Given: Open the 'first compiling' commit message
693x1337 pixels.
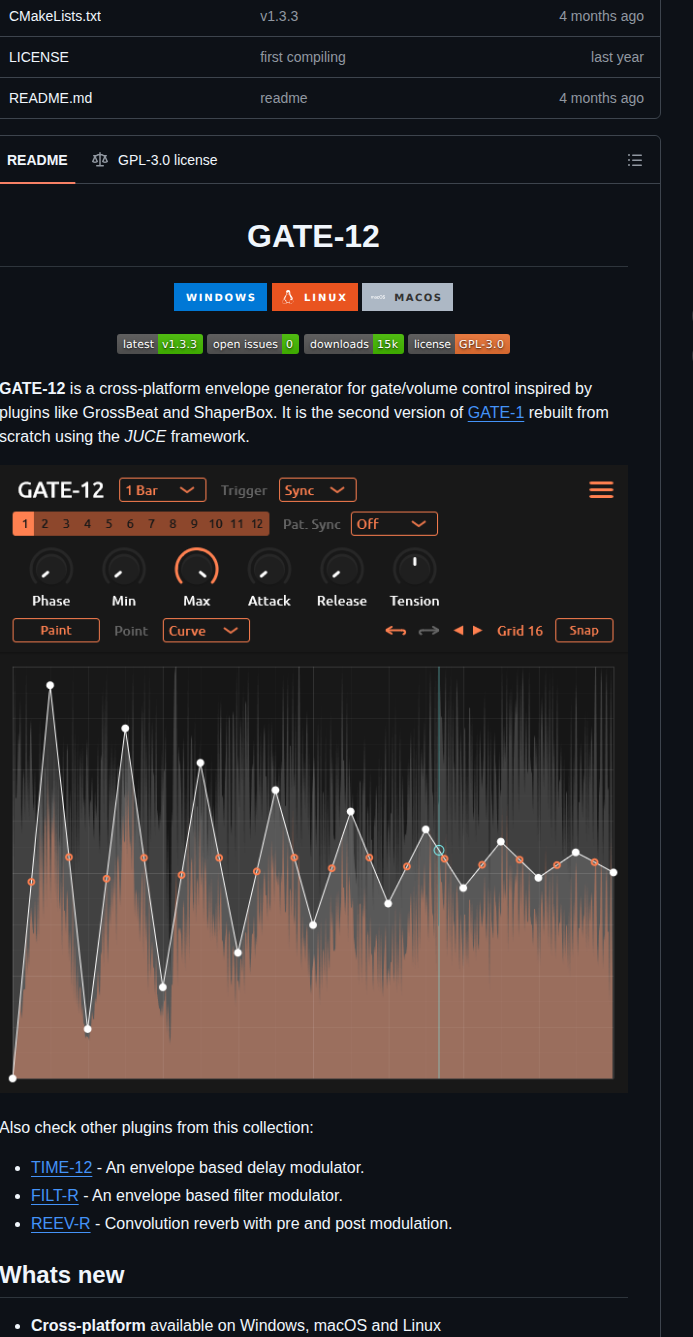Looking at the screenshot, I should coord(303,57).
